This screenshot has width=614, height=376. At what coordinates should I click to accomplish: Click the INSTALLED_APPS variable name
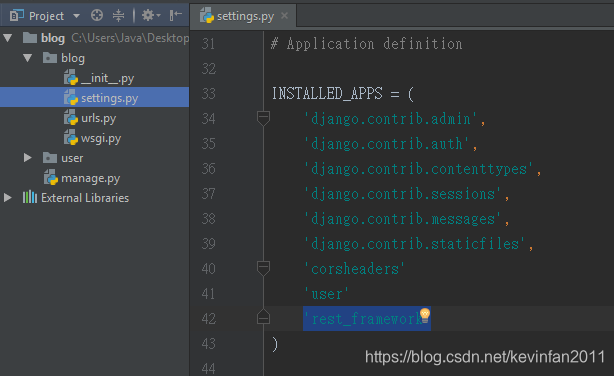(327, 94)
